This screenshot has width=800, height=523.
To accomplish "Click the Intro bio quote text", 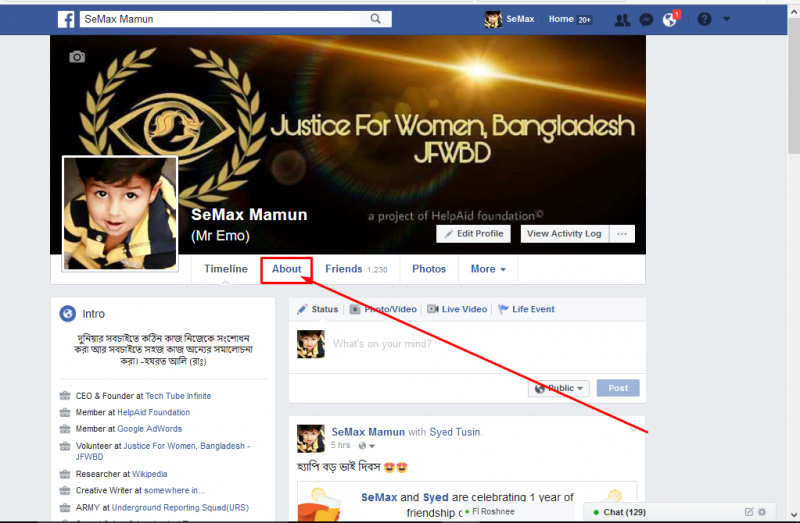I will (163, 350).
